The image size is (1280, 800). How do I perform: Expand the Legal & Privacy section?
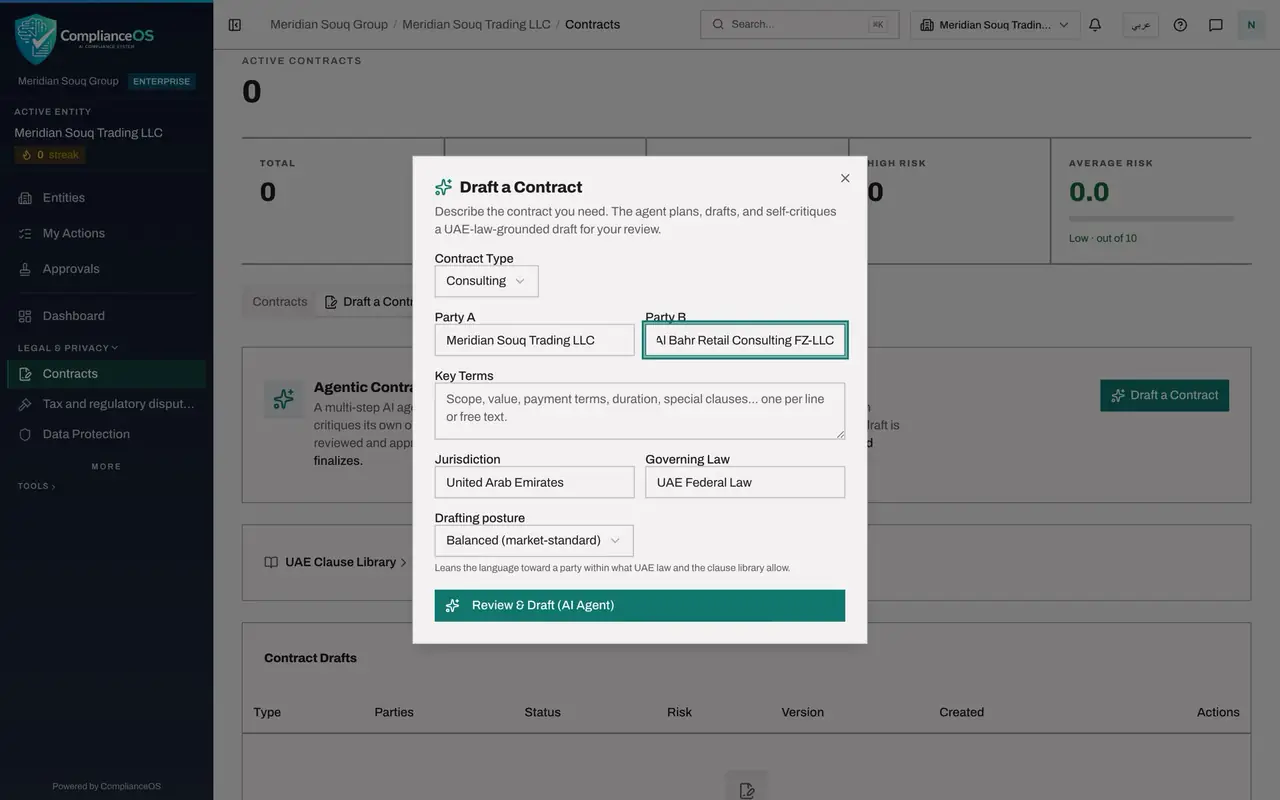68,348
